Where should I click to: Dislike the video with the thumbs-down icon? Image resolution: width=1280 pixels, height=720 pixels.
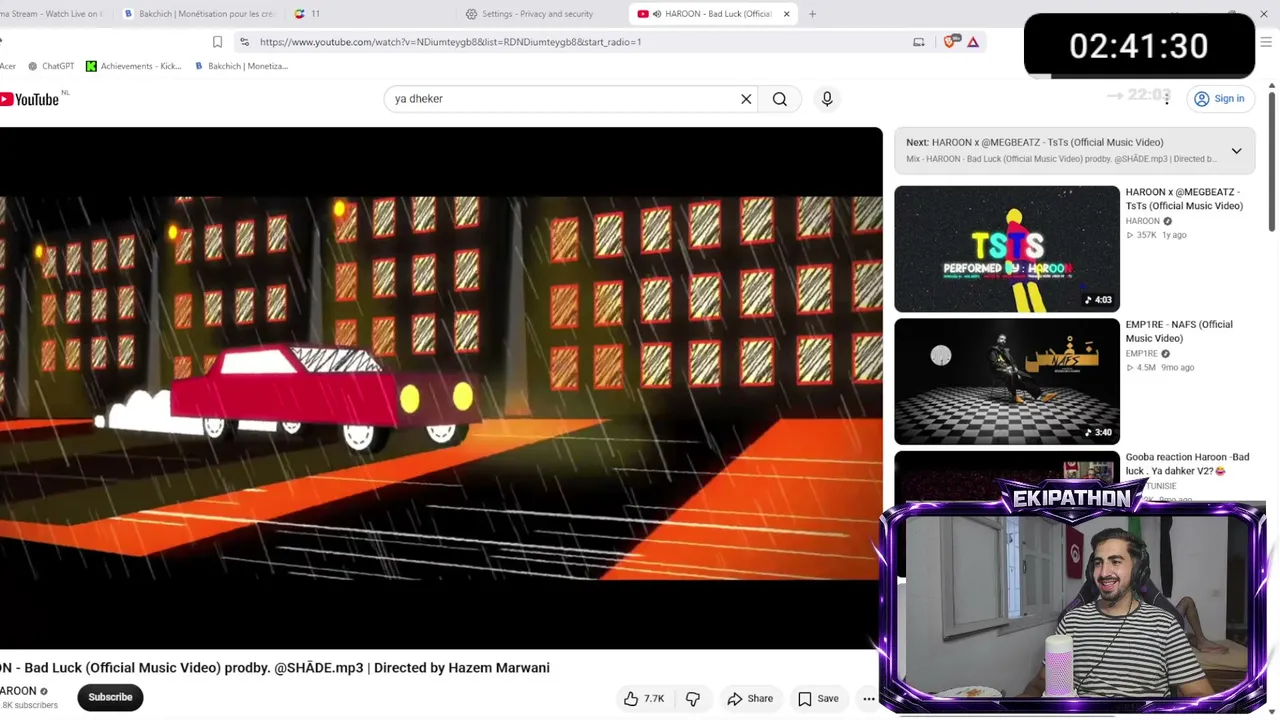[693, 699]
